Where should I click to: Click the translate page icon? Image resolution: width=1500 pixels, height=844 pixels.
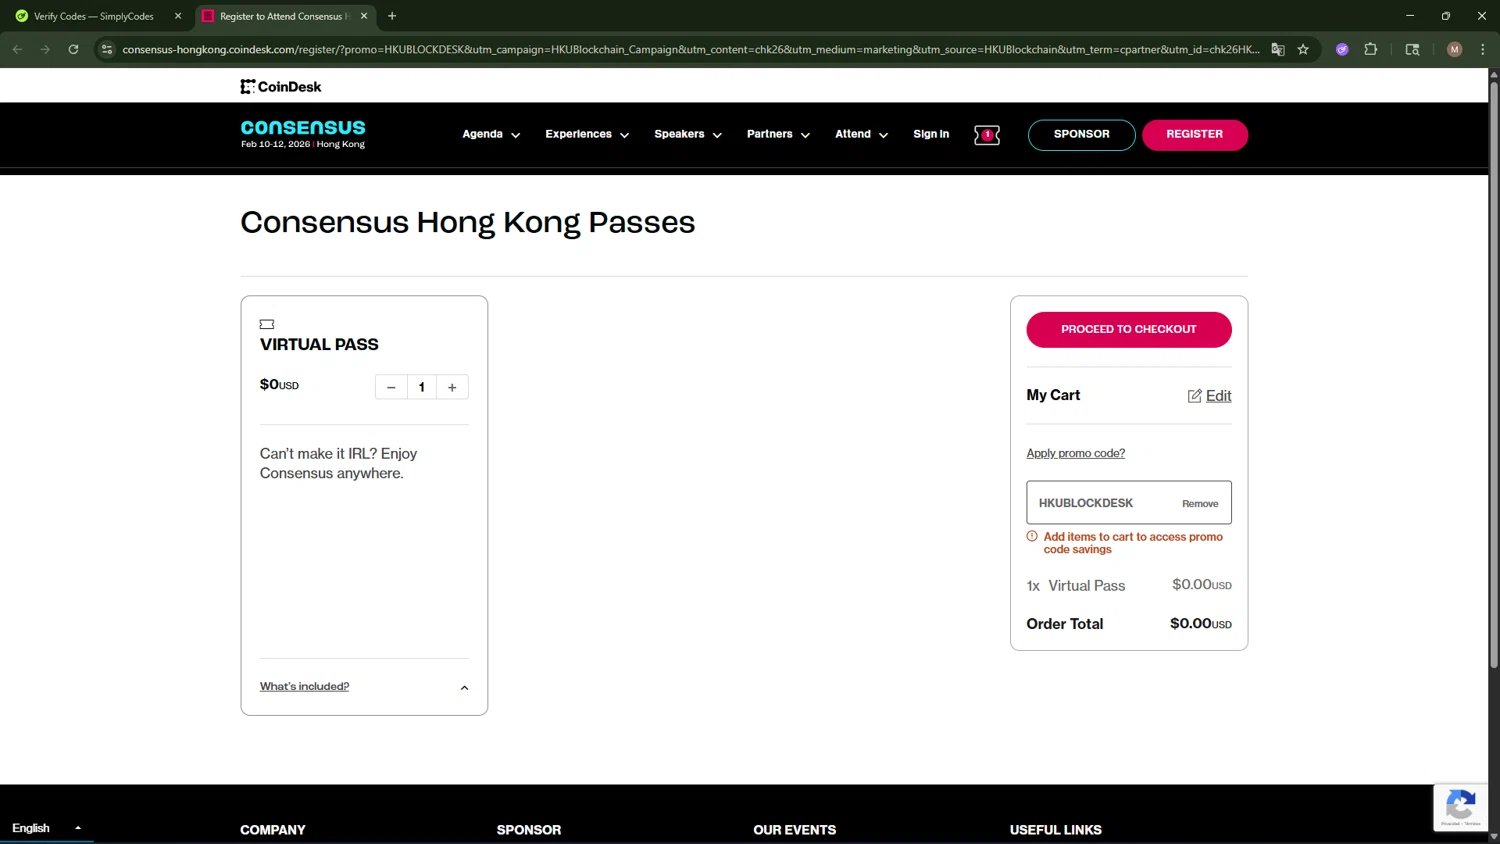[x=1278, y=49]
